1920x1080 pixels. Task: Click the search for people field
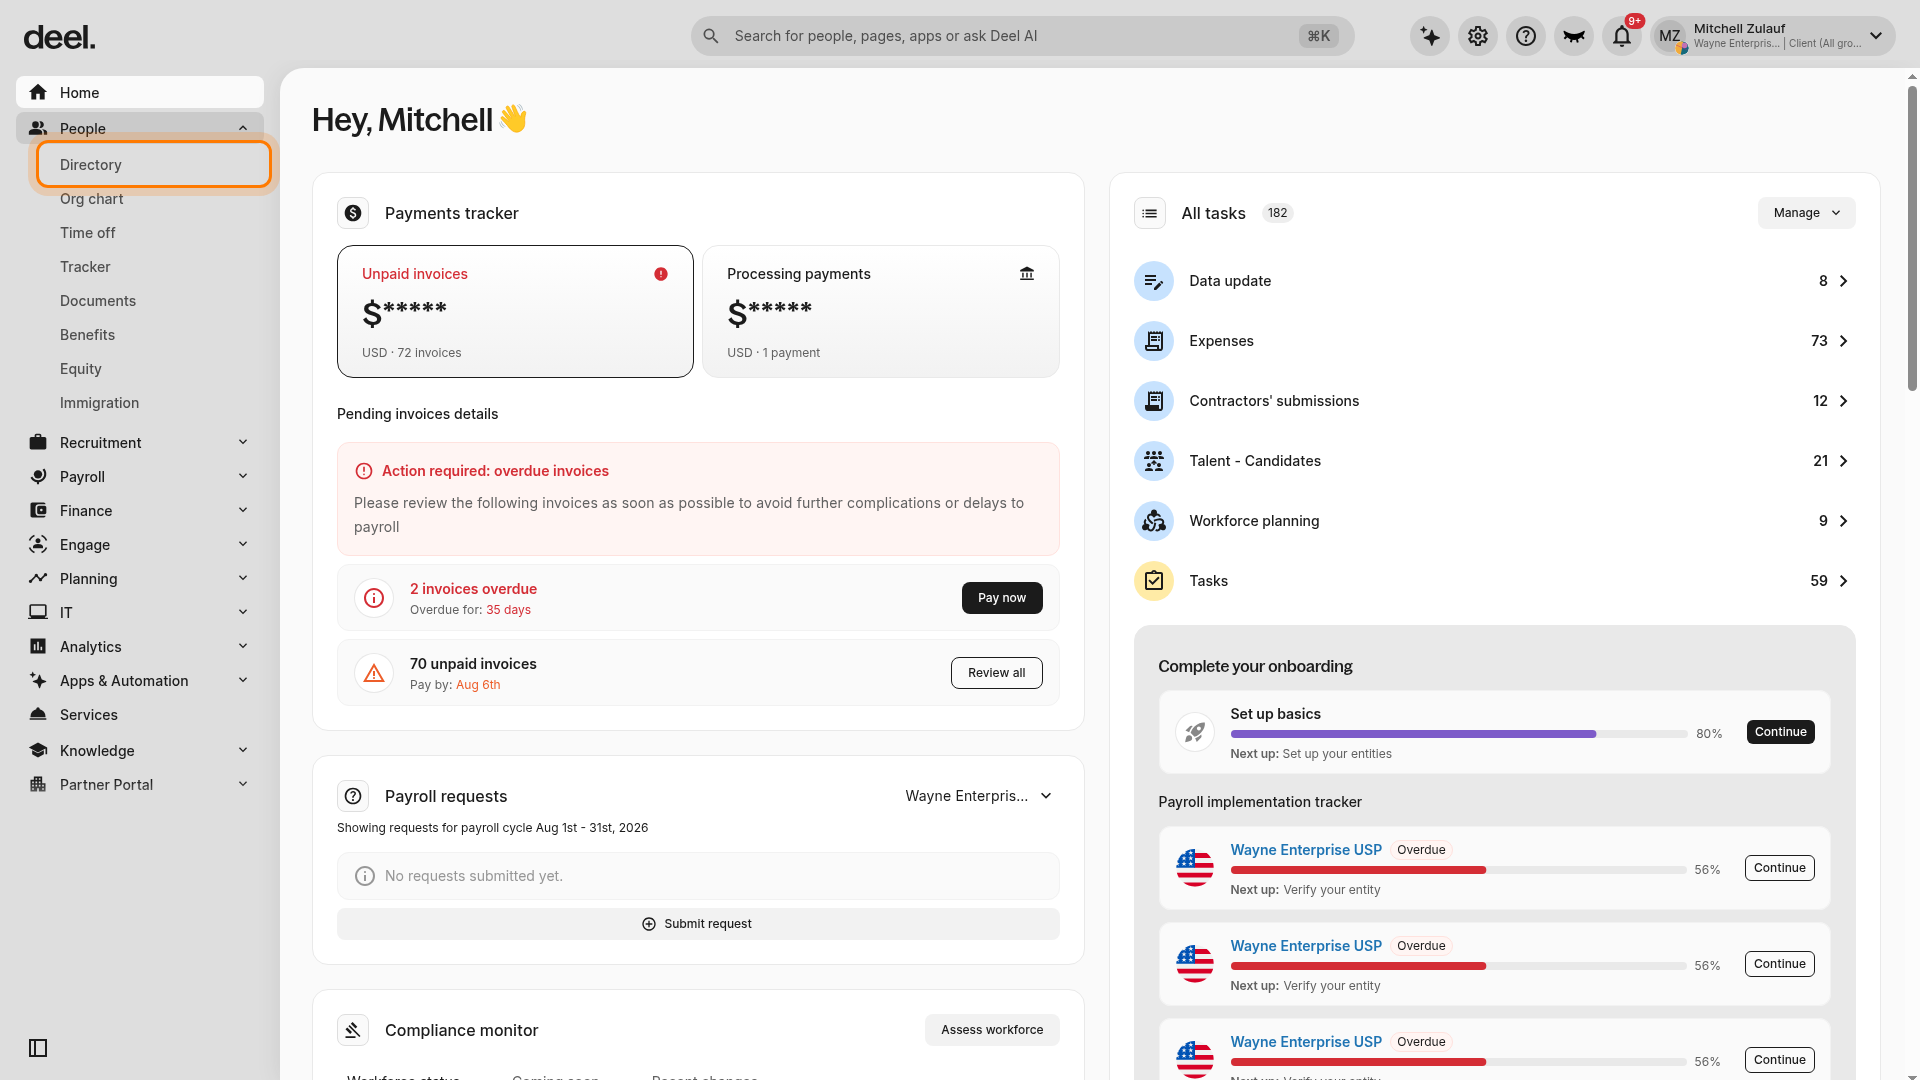click(x=1022, y=36)
